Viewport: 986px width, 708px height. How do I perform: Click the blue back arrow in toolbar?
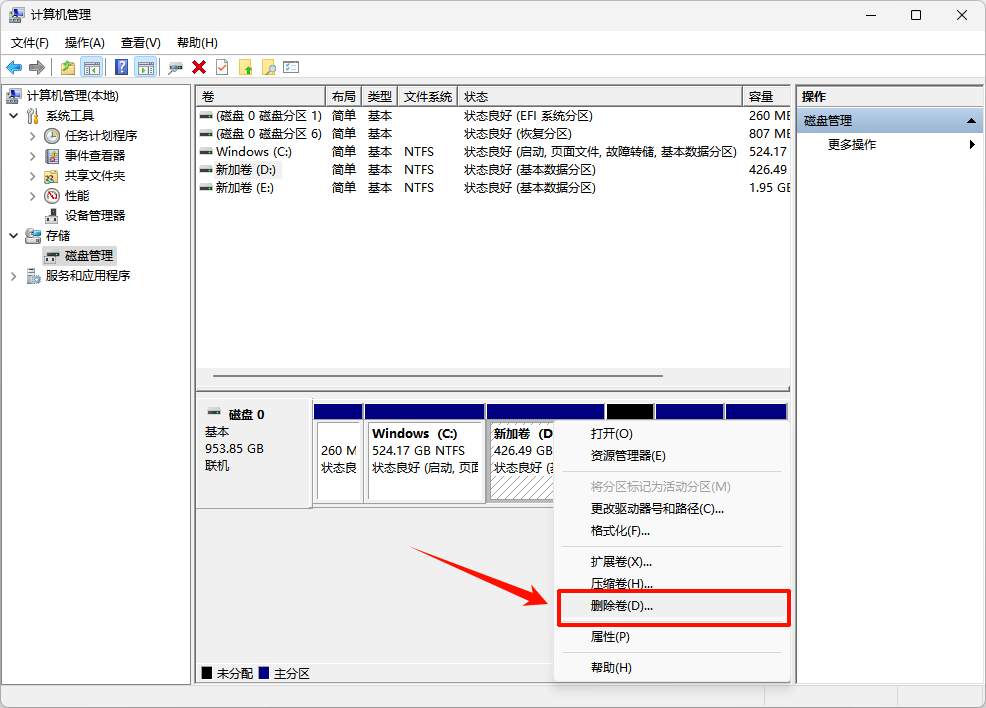14,67
